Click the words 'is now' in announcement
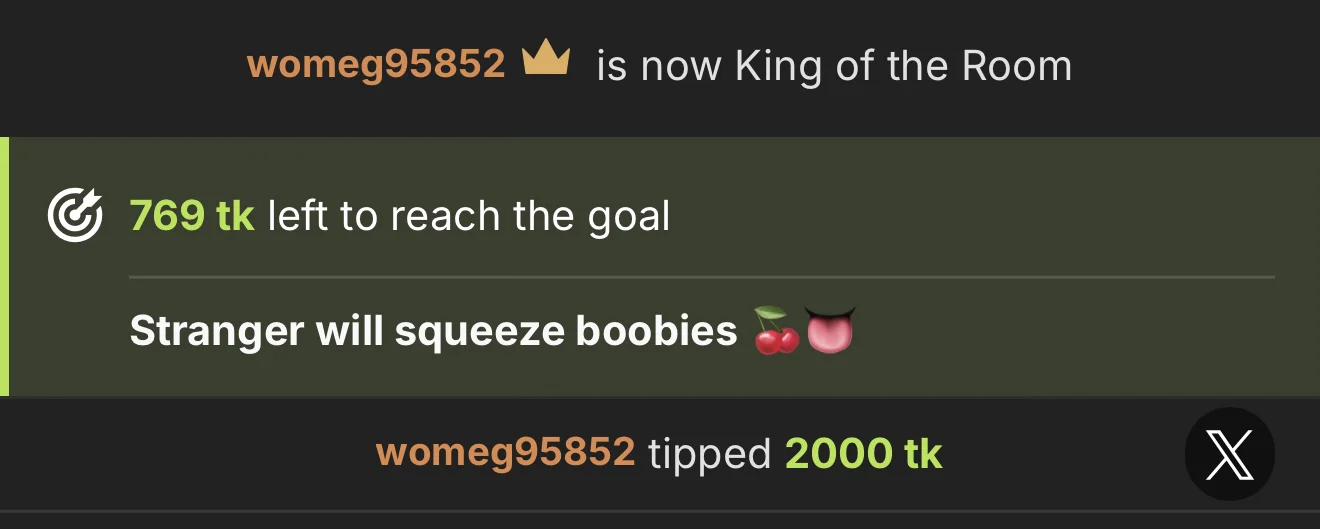 (x=659, y=66)
